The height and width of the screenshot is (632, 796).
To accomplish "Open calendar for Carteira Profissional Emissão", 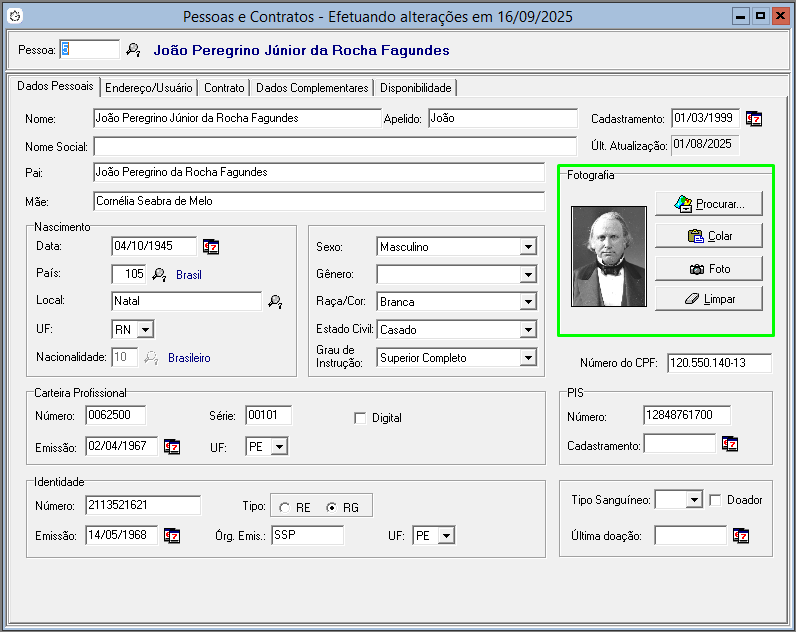I will click(x=172, y=446).
